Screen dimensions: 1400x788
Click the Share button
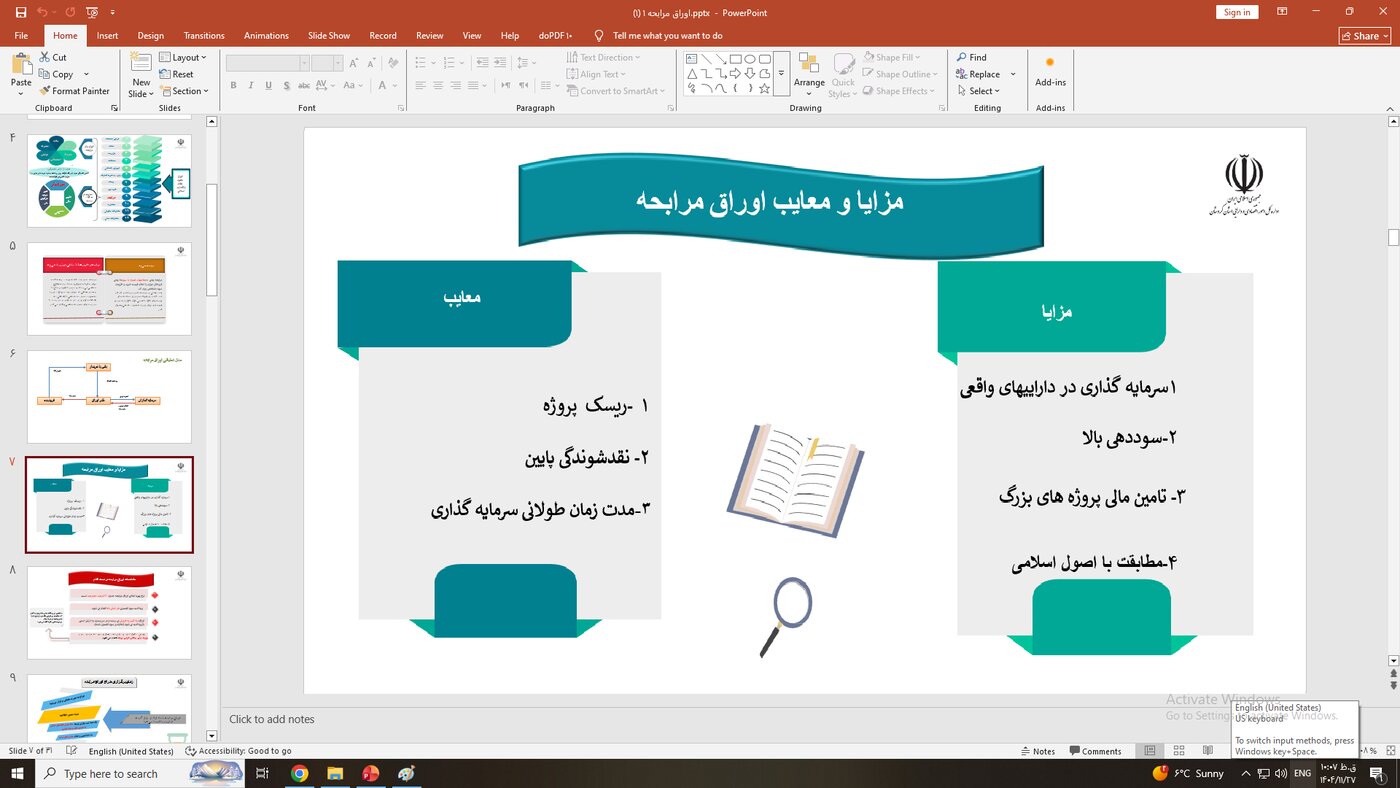(x=1364, y=36)
